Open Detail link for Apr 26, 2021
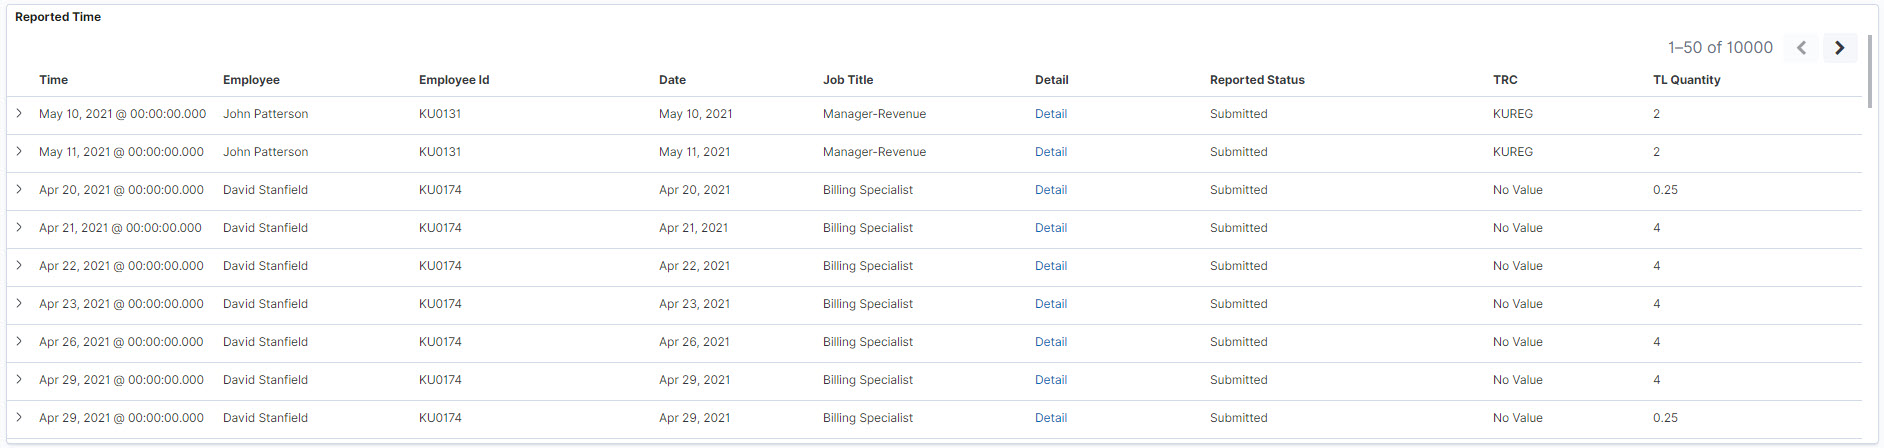The image size is (1884, 448). point(1050,342)
